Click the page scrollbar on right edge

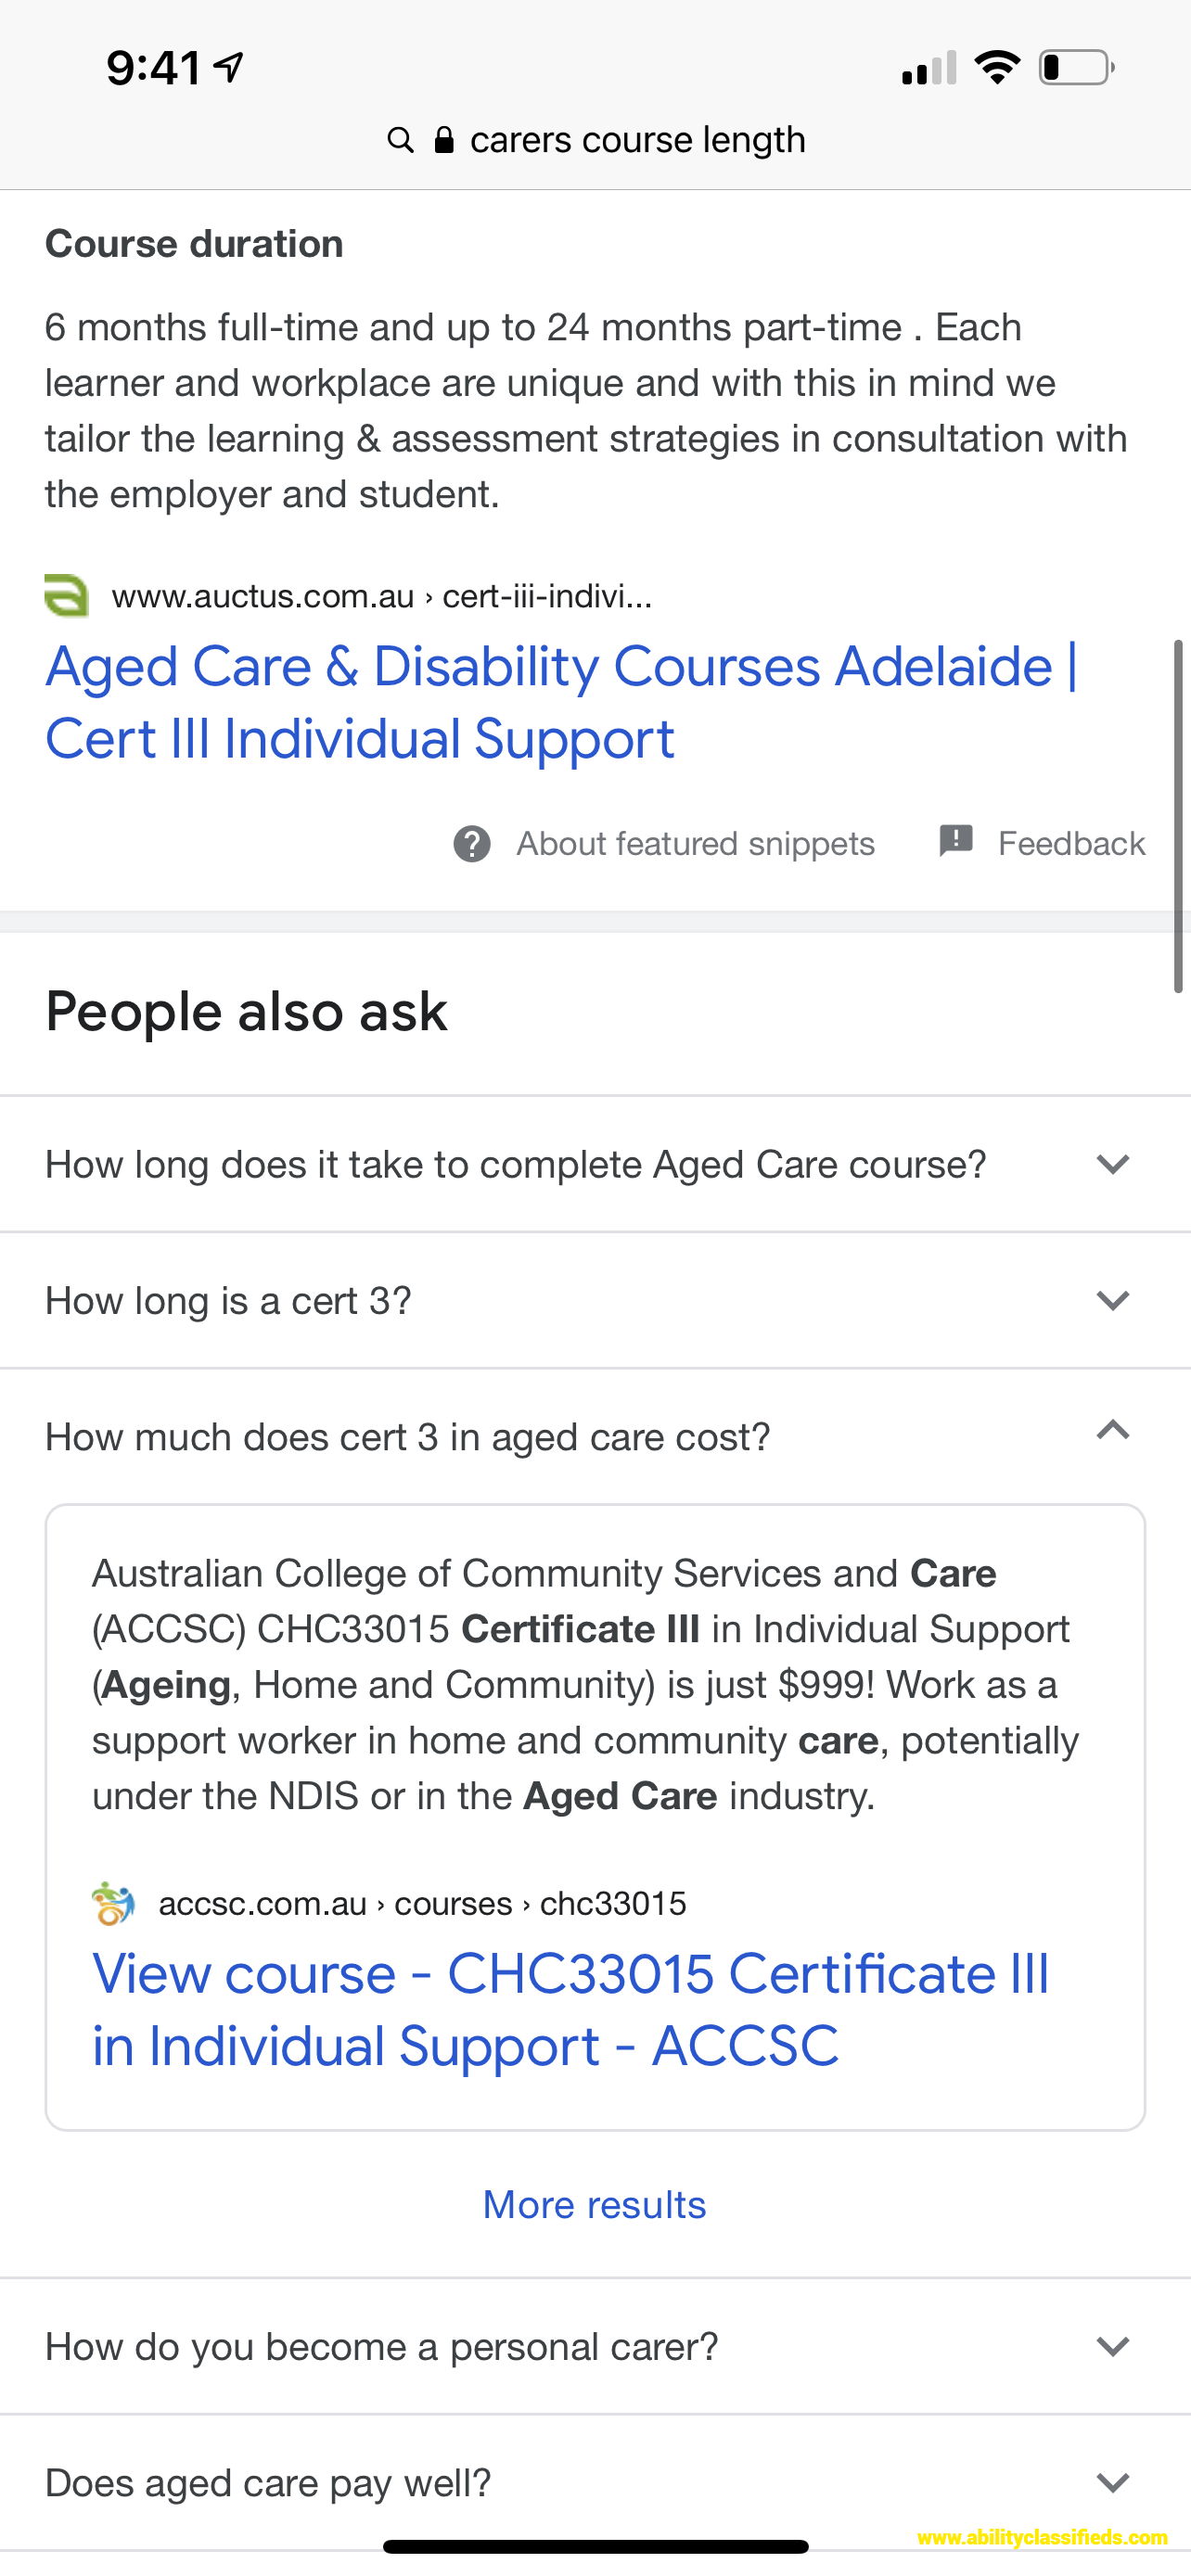[x=1178, y=815]
